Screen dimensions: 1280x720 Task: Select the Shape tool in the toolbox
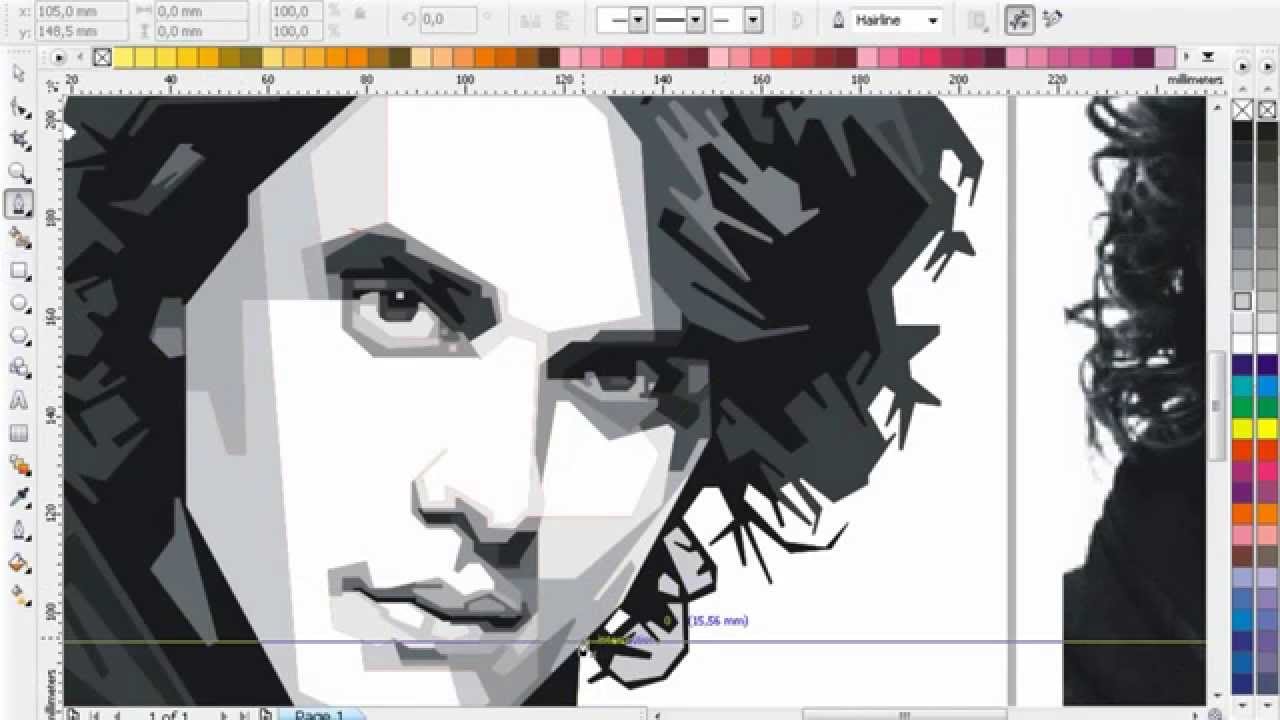[18, 107]
